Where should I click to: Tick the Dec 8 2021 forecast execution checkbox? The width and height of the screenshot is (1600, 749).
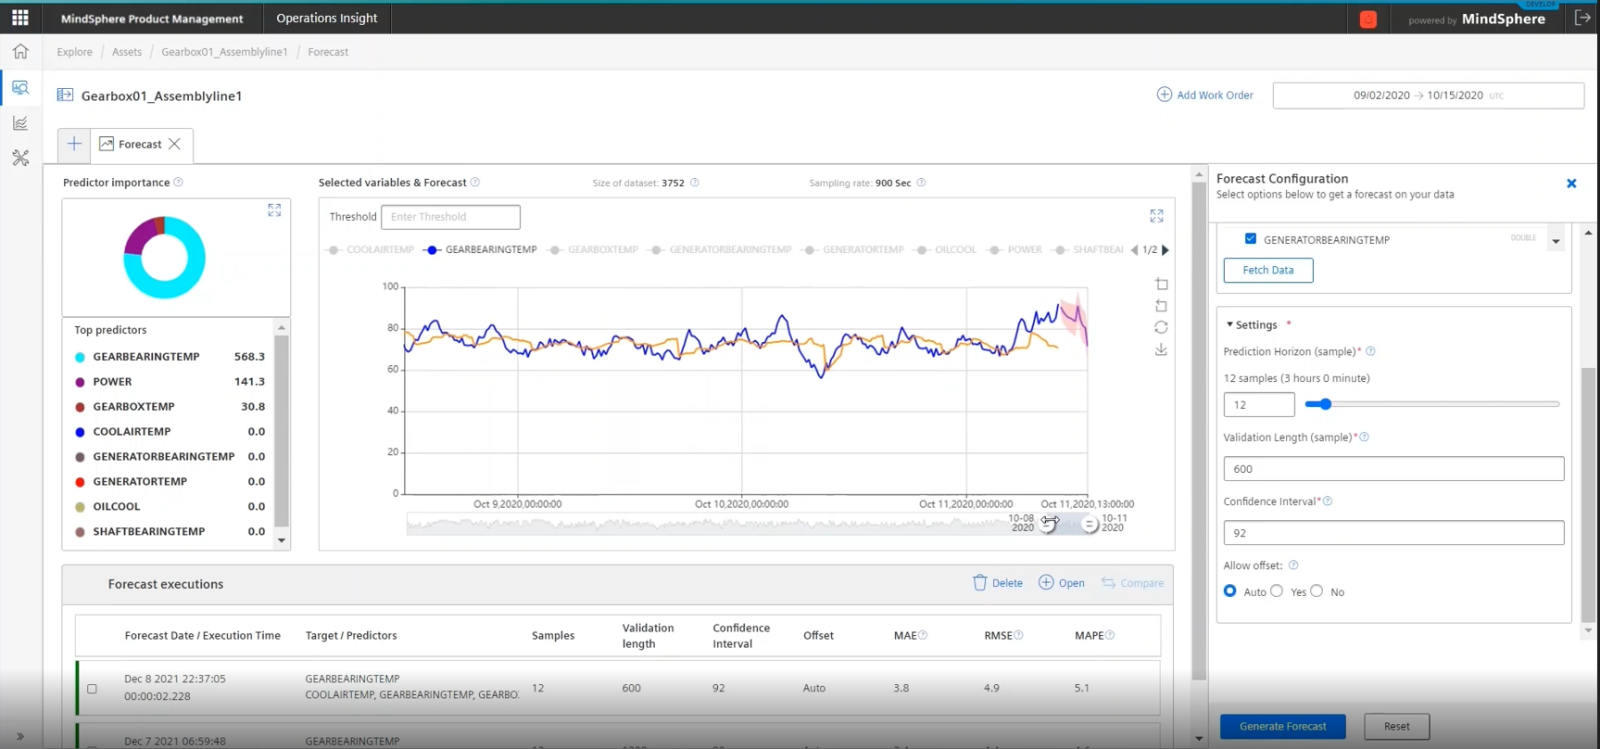[x=92, y=688]
